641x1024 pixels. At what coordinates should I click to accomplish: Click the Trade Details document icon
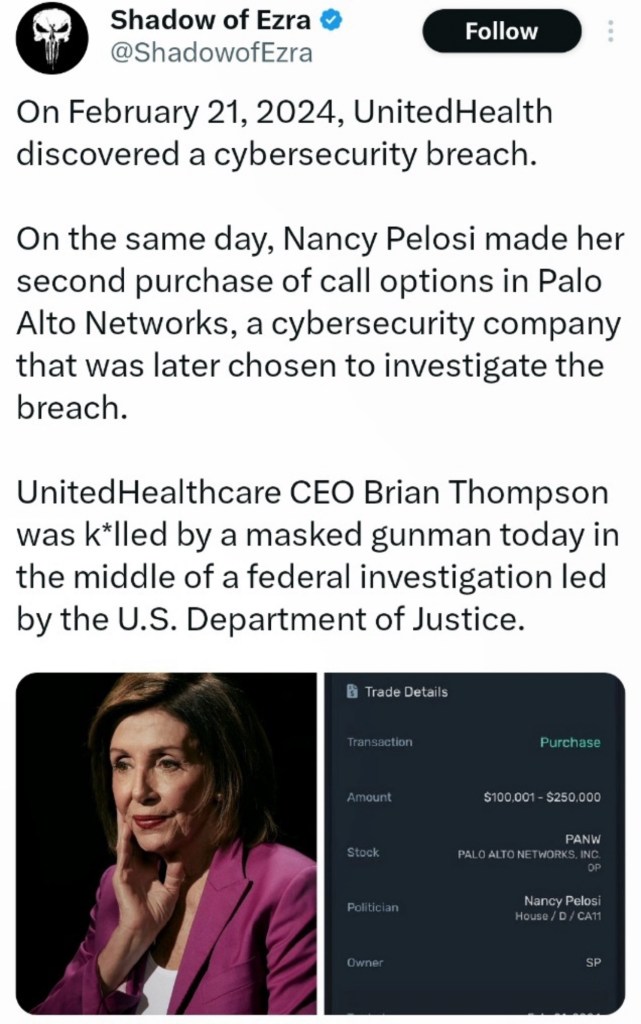pos(351,692)
